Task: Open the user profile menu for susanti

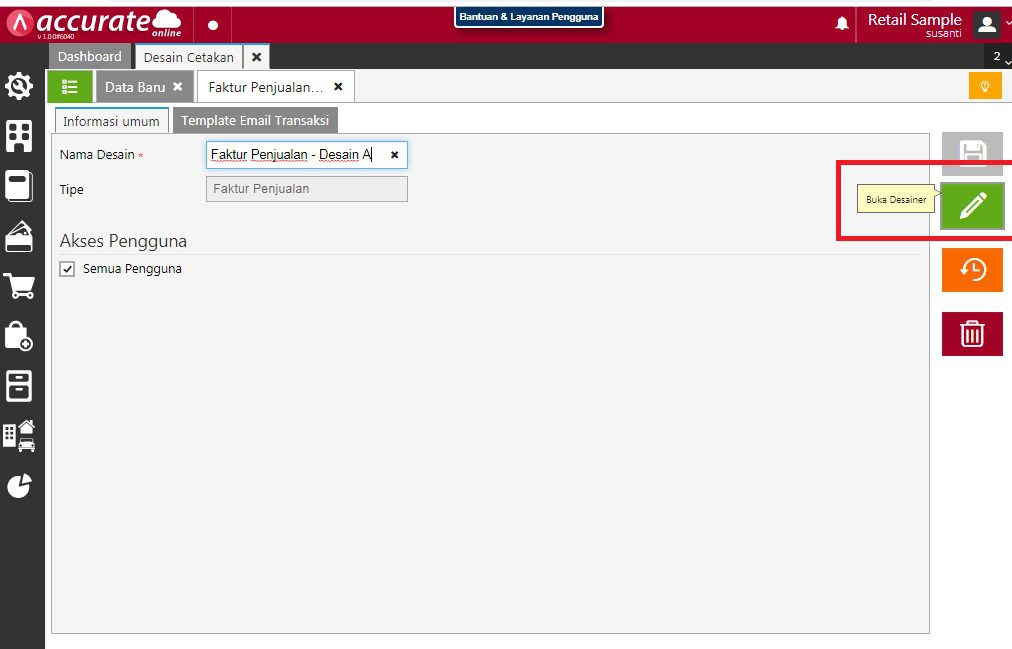Action: point(987,24)
